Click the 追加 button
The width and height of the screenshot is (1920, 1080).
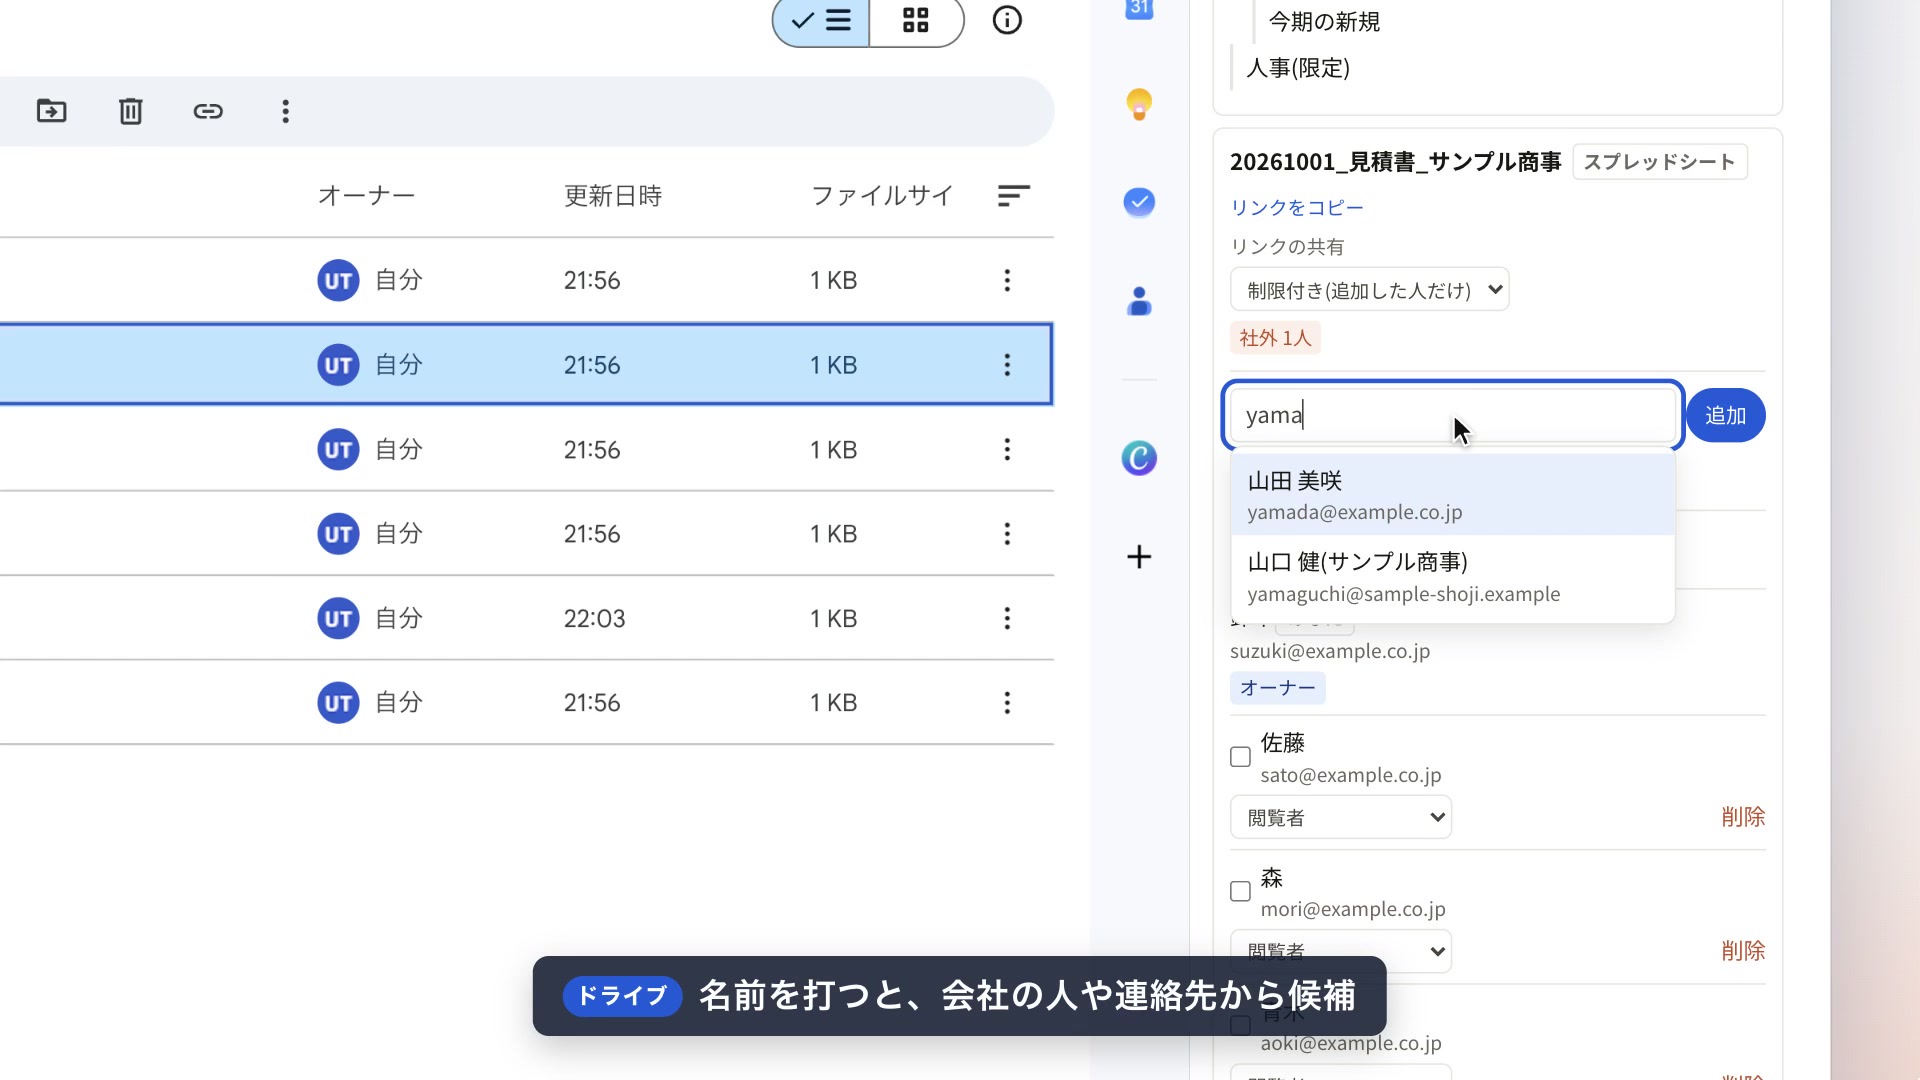(x=1725, y=415)
